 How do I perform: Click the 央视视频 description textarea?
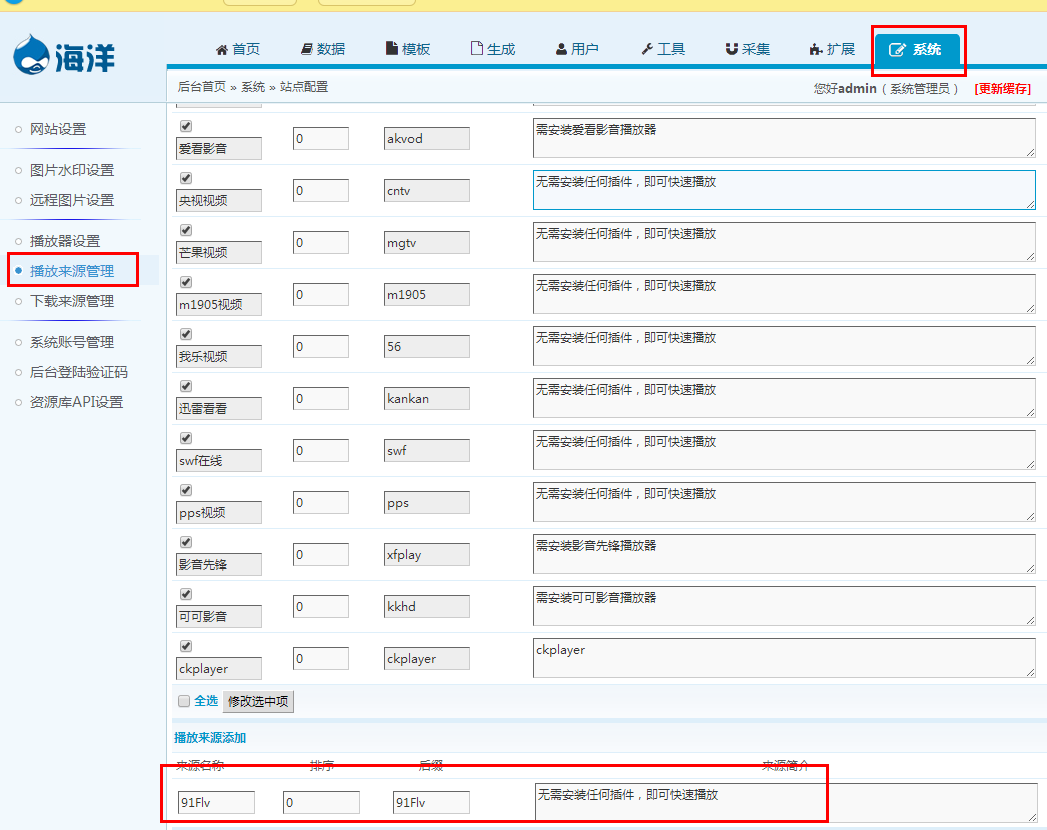click(x=784, y=190)
